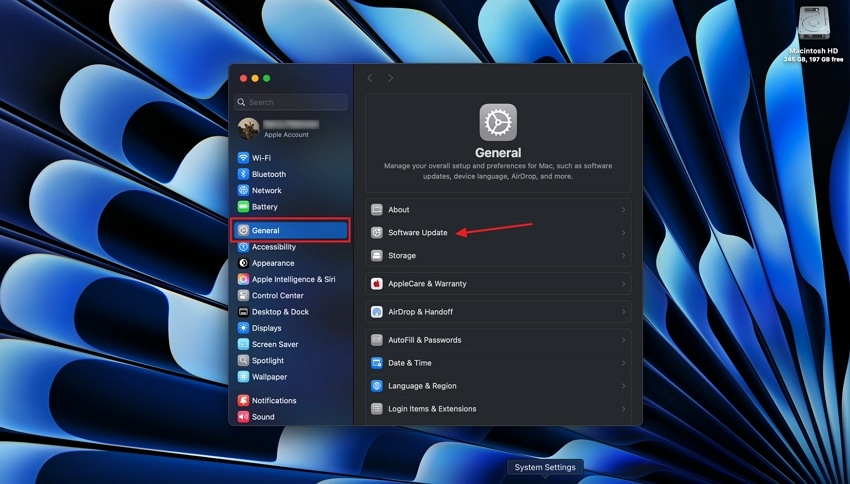This screenshot has height=484, width=850.
Task: Click the Date & Time text label
Action: point(410,363)
